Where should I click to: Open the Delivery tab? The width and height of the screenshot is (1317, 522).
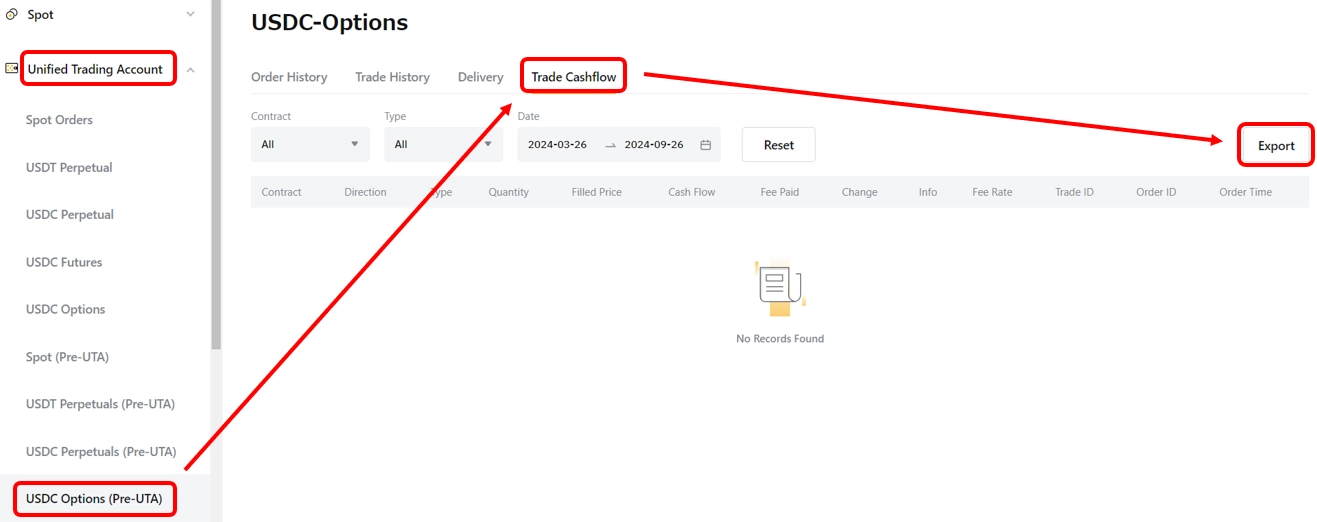[480, 77]
